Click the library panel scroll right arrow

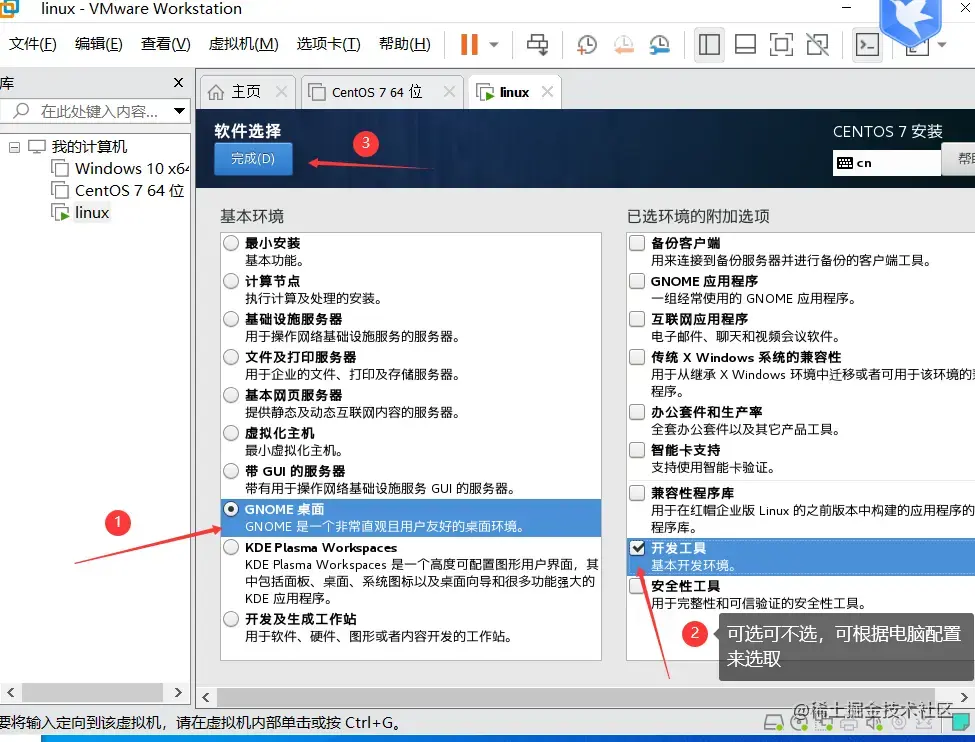178,692
